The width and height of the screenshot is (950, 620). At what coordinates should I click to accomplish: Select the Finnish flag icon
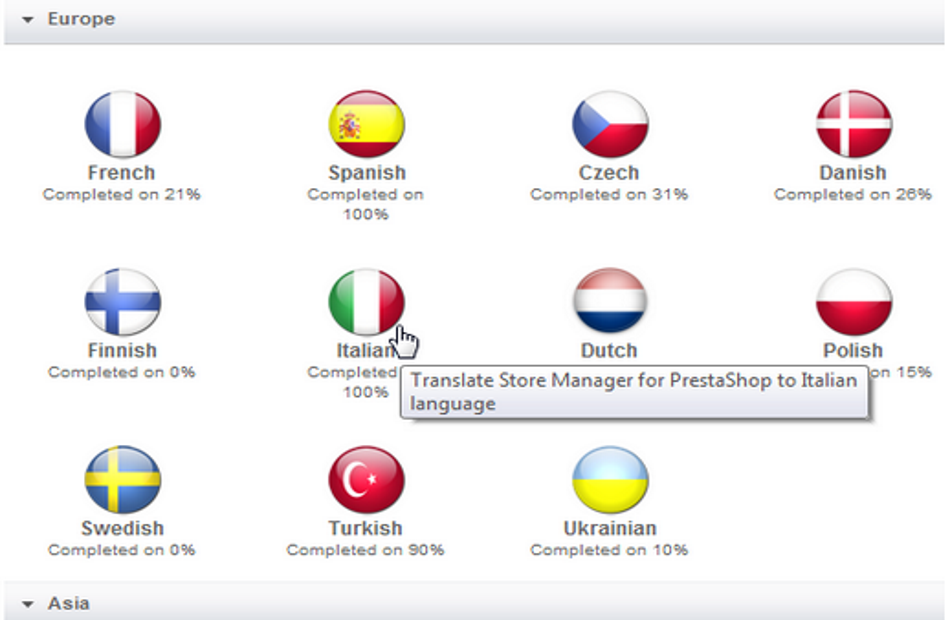click(x=122, y=302)
